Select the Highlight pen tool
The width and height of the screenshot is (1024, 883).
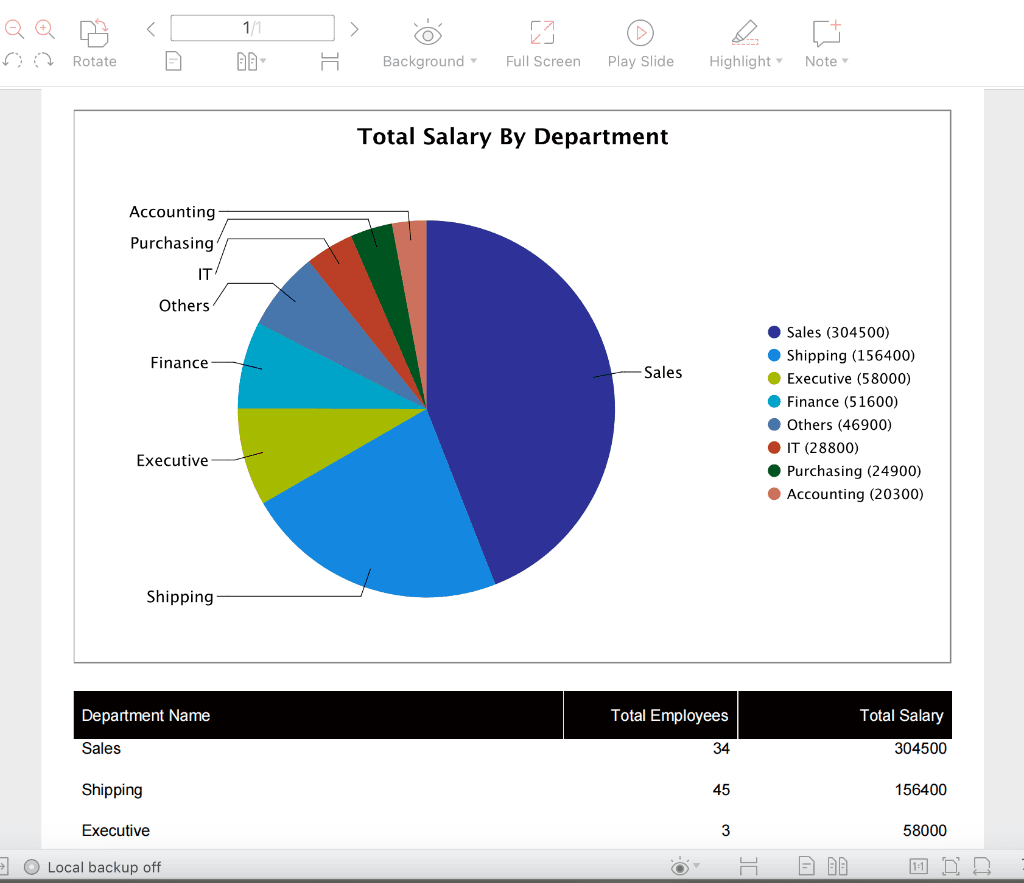tap(744, 32)
